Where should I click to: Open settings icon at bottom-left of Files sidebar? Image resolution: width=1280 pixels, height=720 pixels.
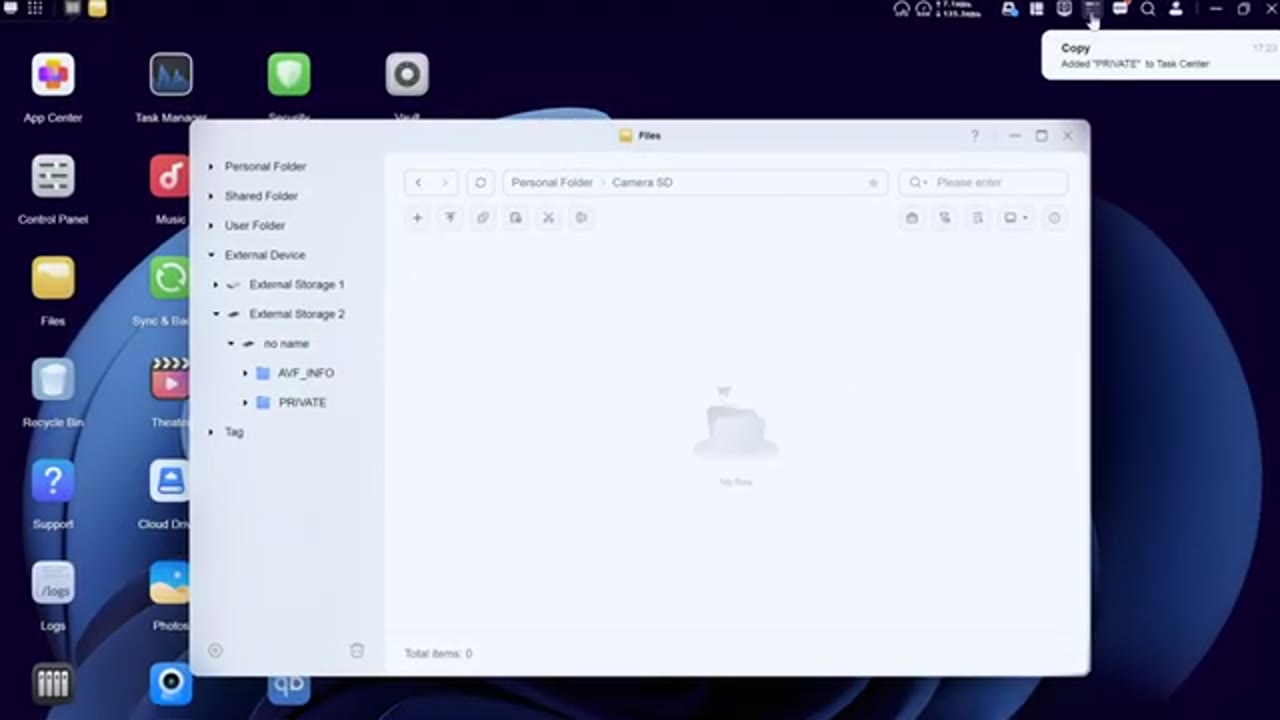tap(215, 651)
